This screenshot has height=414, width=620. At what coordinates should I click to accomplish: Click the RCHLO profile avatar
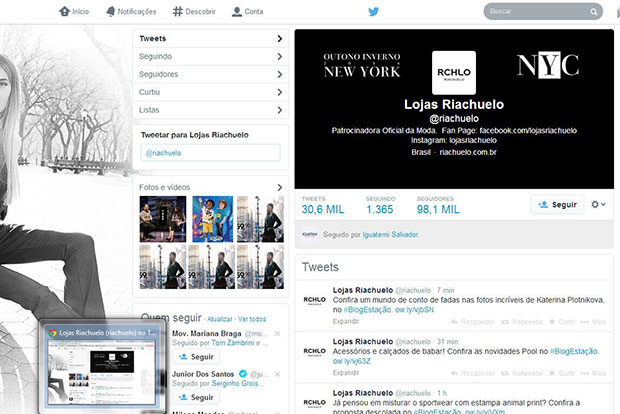(454, 73)
